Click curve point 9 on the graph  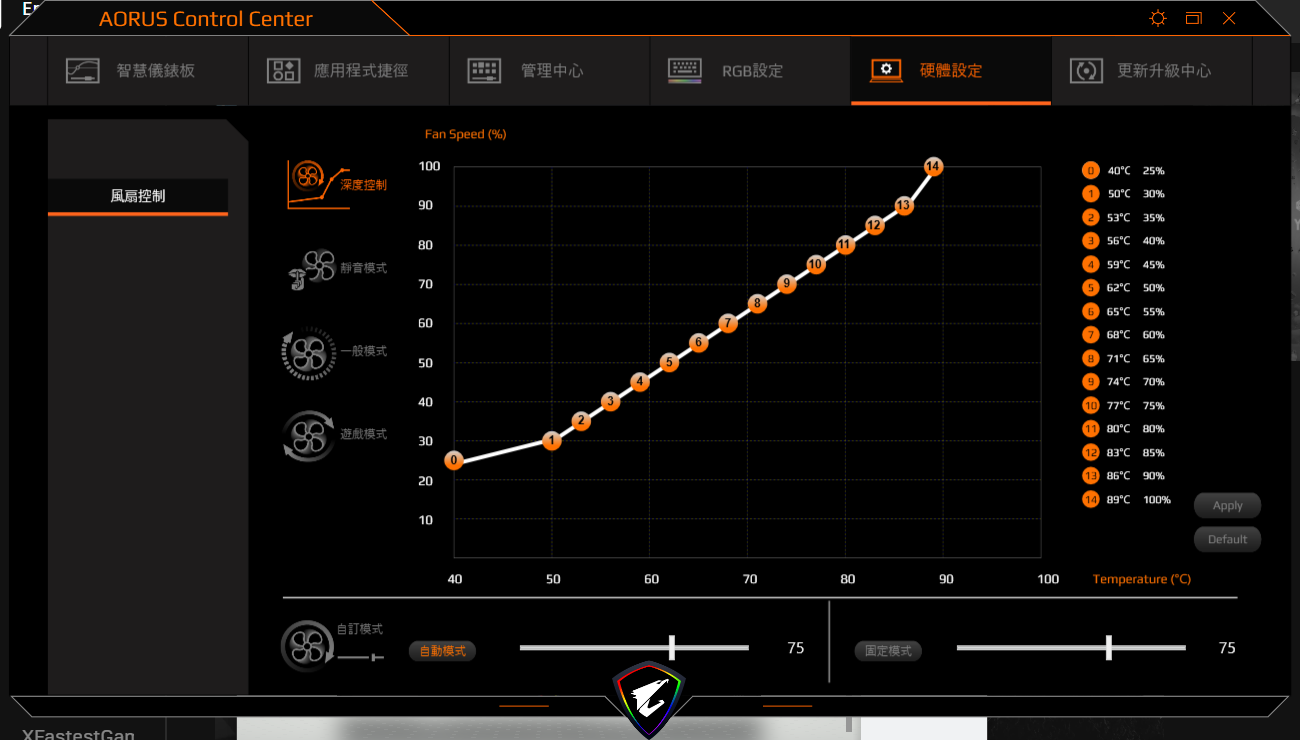tap(787, 284)
